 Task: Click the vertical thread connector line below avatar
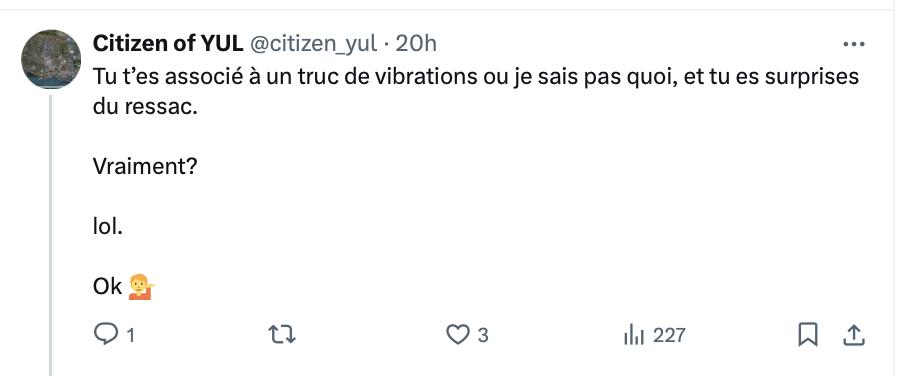click(51, 236)
